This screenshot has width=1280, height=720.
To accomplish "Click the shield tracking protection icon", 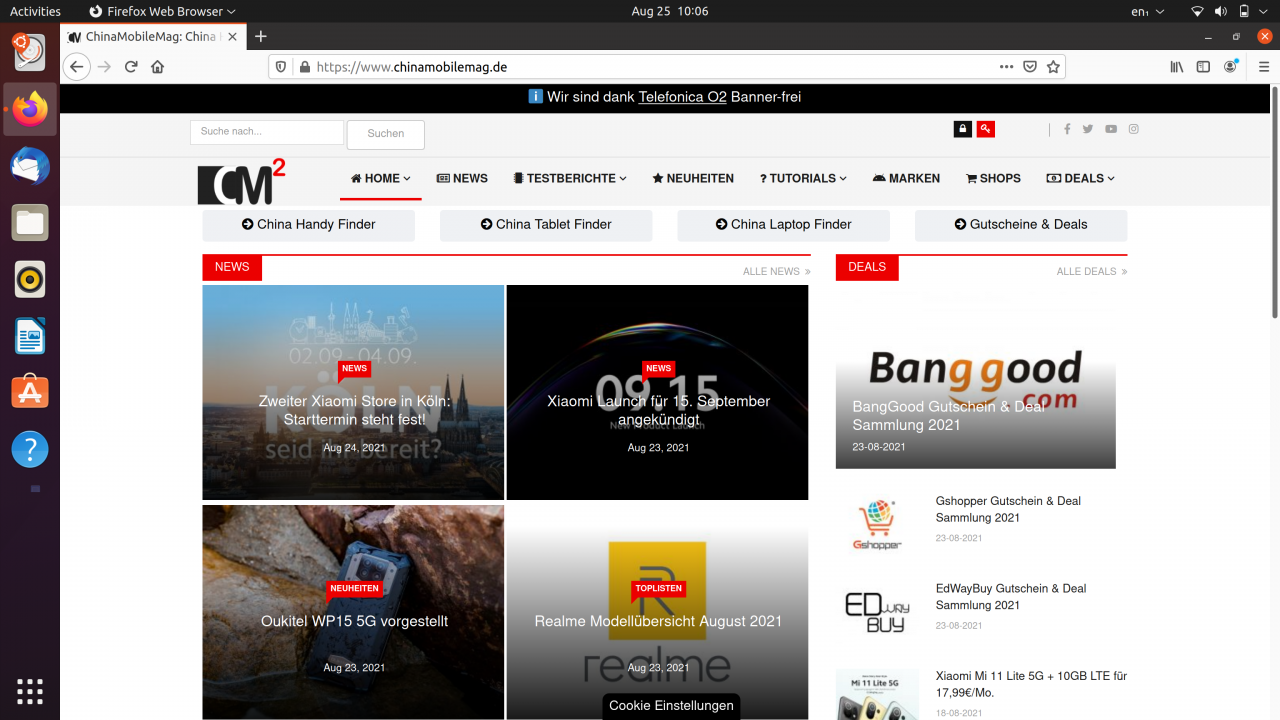I will [x=281, y=67].
